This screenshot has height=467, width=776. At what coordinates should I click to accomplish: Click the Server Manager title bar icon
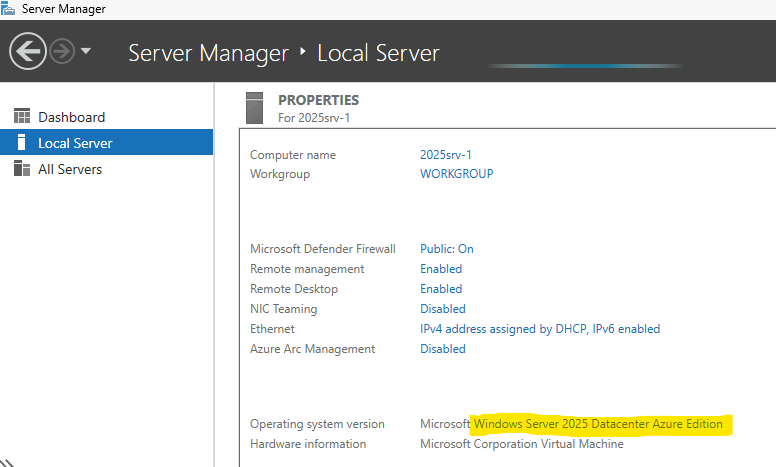pos(8,8)
